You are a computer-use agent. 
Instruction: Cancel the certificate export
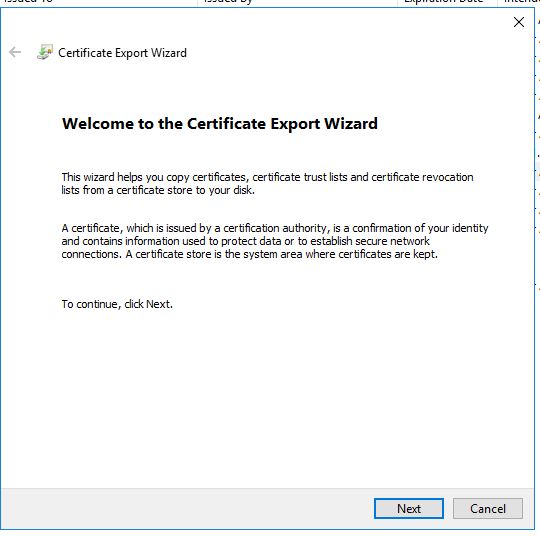click(x=488, y=508)
